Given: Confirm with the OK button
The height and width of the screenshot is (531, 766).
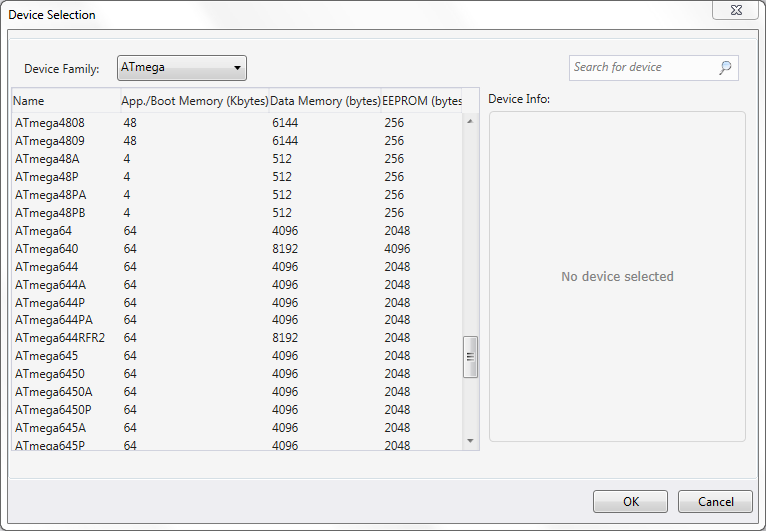Looking at the screenshot, I should 630,502.
